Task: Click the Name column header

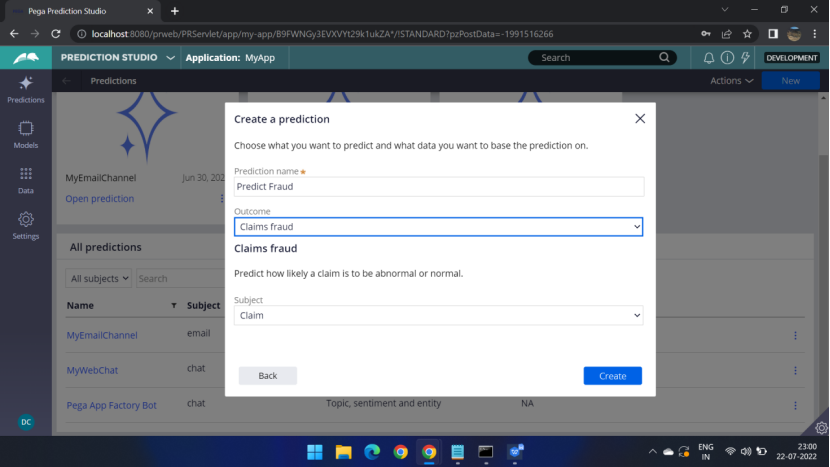Action: click(x=80, y=306)
